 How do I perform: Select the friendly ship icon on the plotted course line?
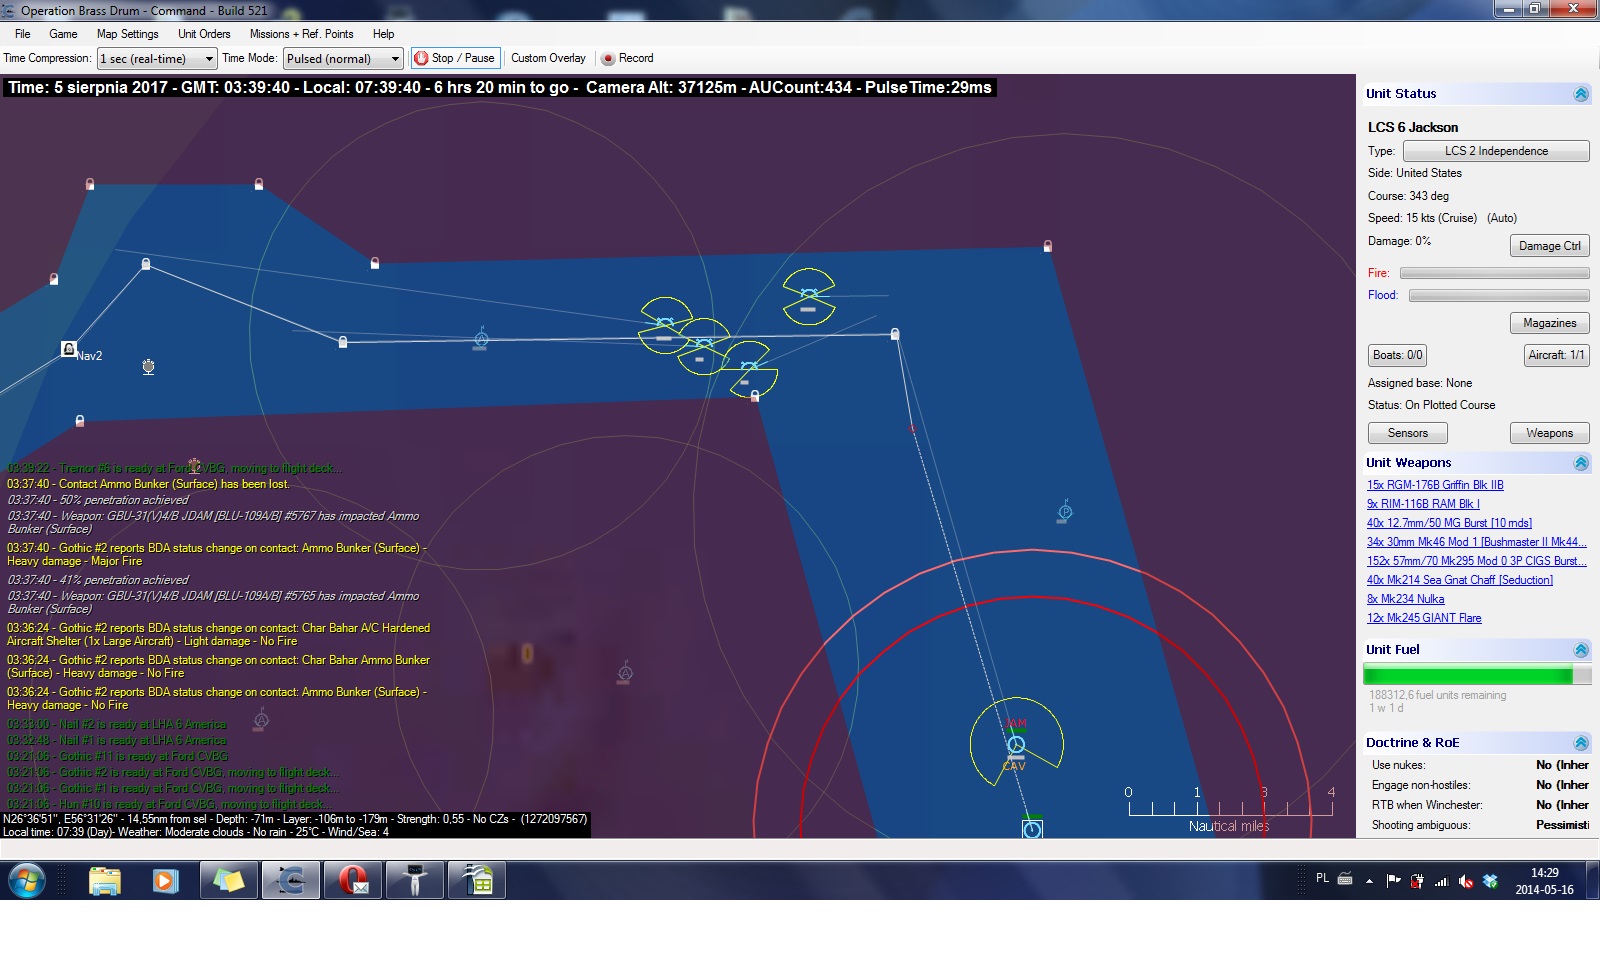[481, 338]
